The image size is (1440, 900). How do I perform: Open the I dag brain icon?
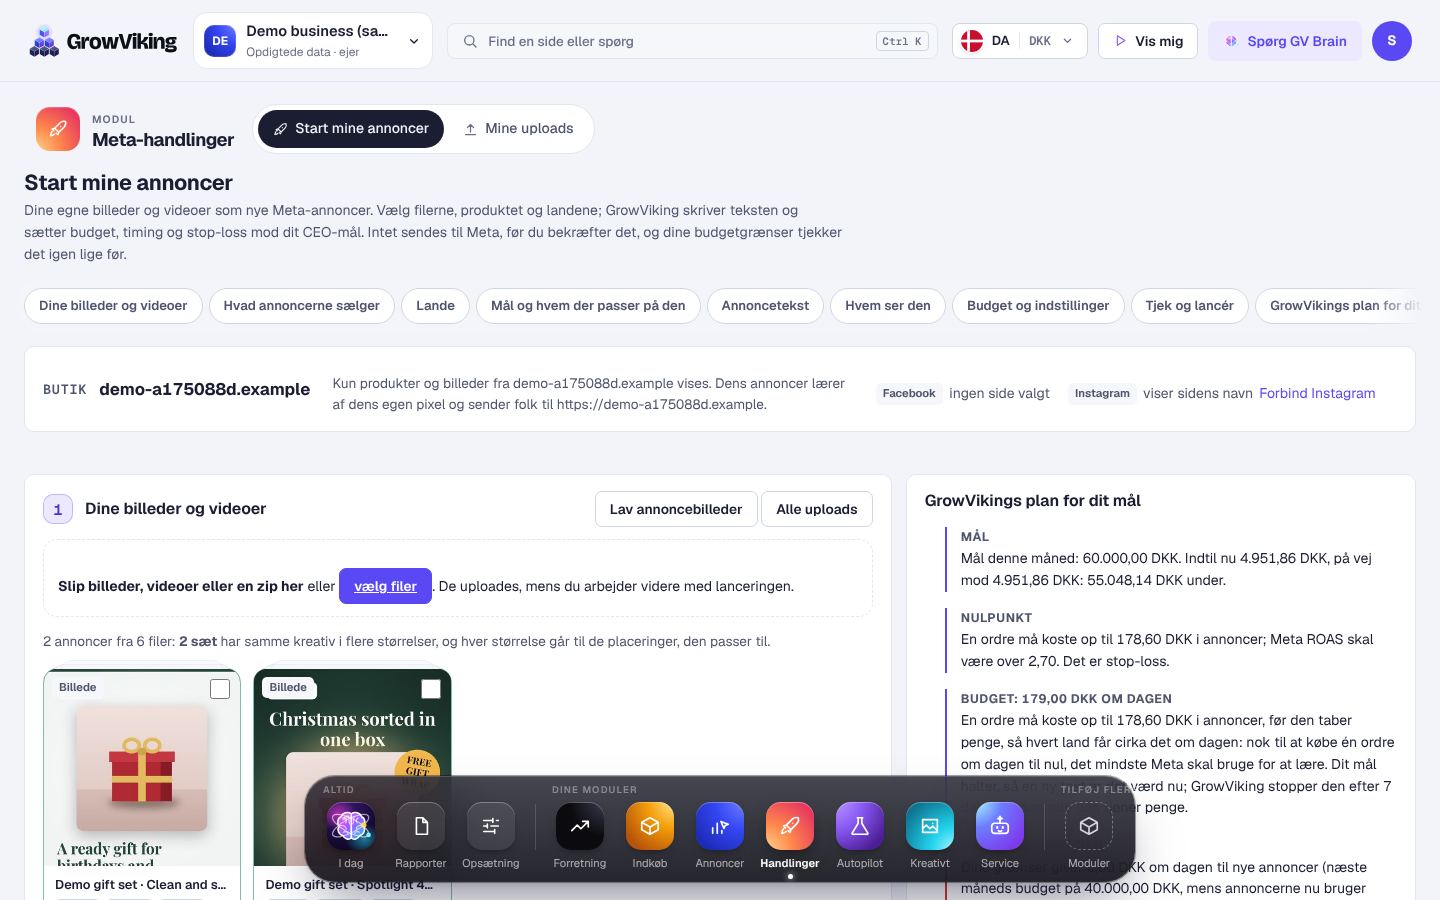pyautogui.click(x=351, y=826)
